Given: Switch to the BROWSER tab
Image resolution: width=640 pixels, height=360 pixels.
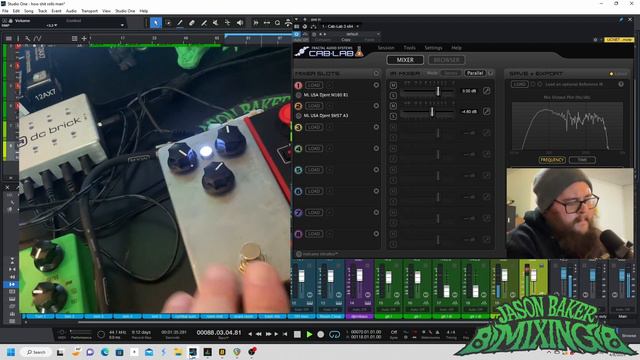Looking at the screenshot, I should click(x=447, y=60).
